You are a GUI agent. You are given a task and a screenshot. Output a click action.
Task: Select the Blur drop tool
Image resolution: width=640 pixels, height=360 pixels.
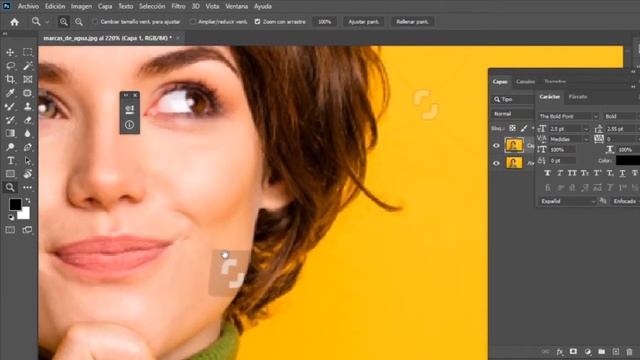pyautogui.click(x=27, y=133)
